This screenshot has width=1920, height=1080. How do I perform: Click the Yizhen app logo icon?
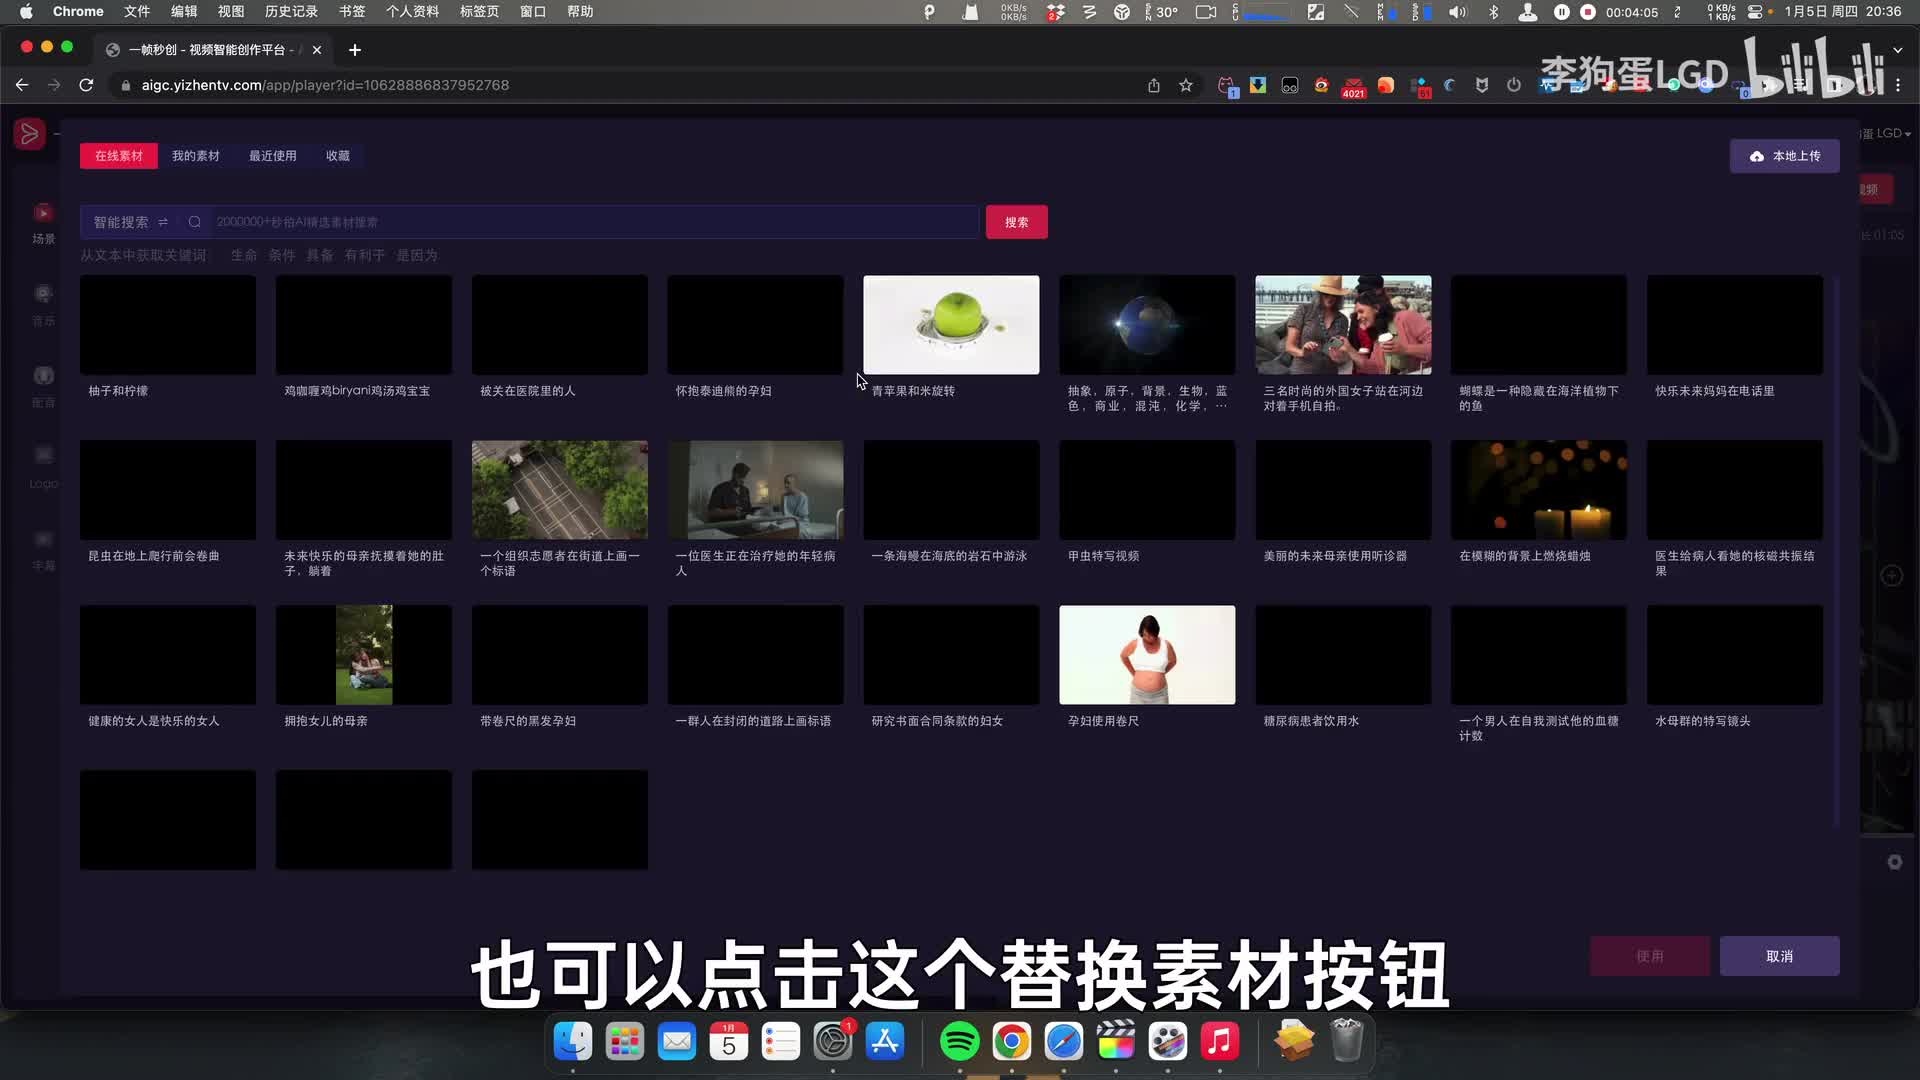pos(29,134)
